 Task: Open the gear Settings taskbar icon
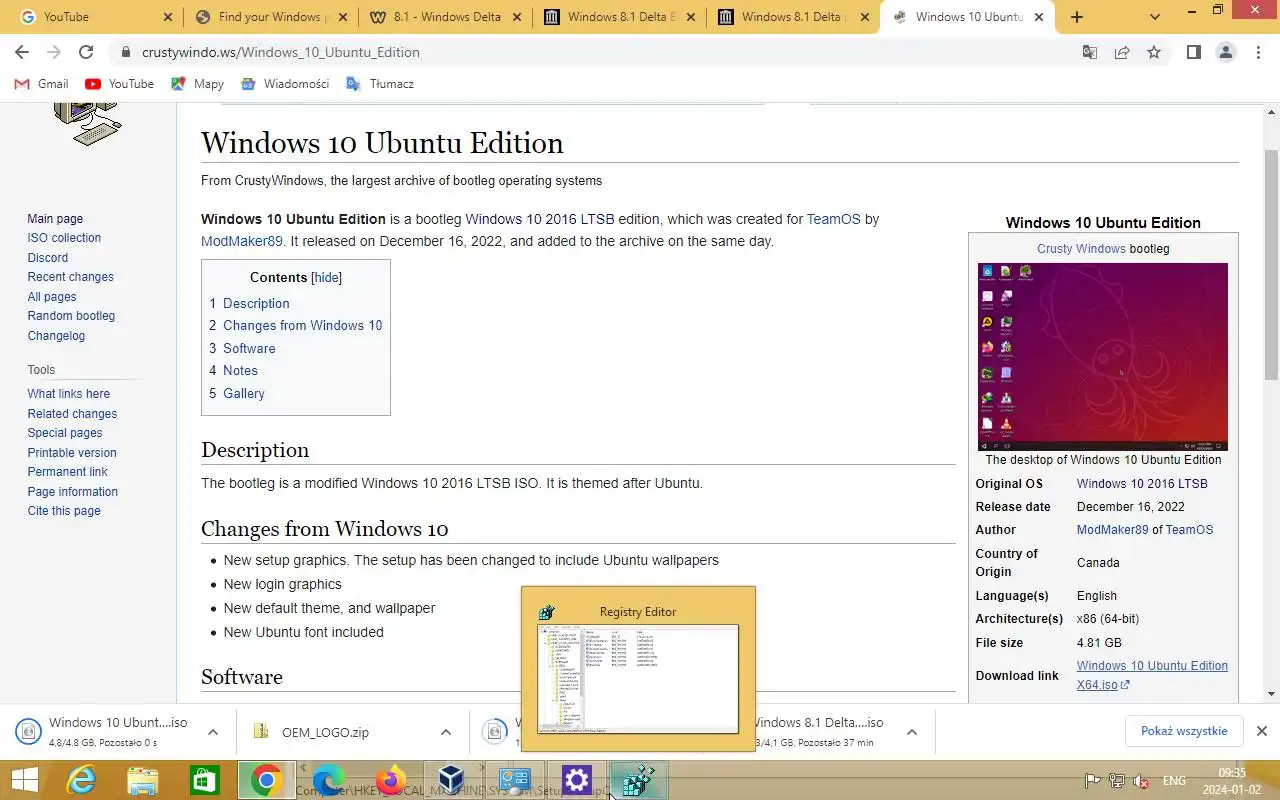[576, 780]
